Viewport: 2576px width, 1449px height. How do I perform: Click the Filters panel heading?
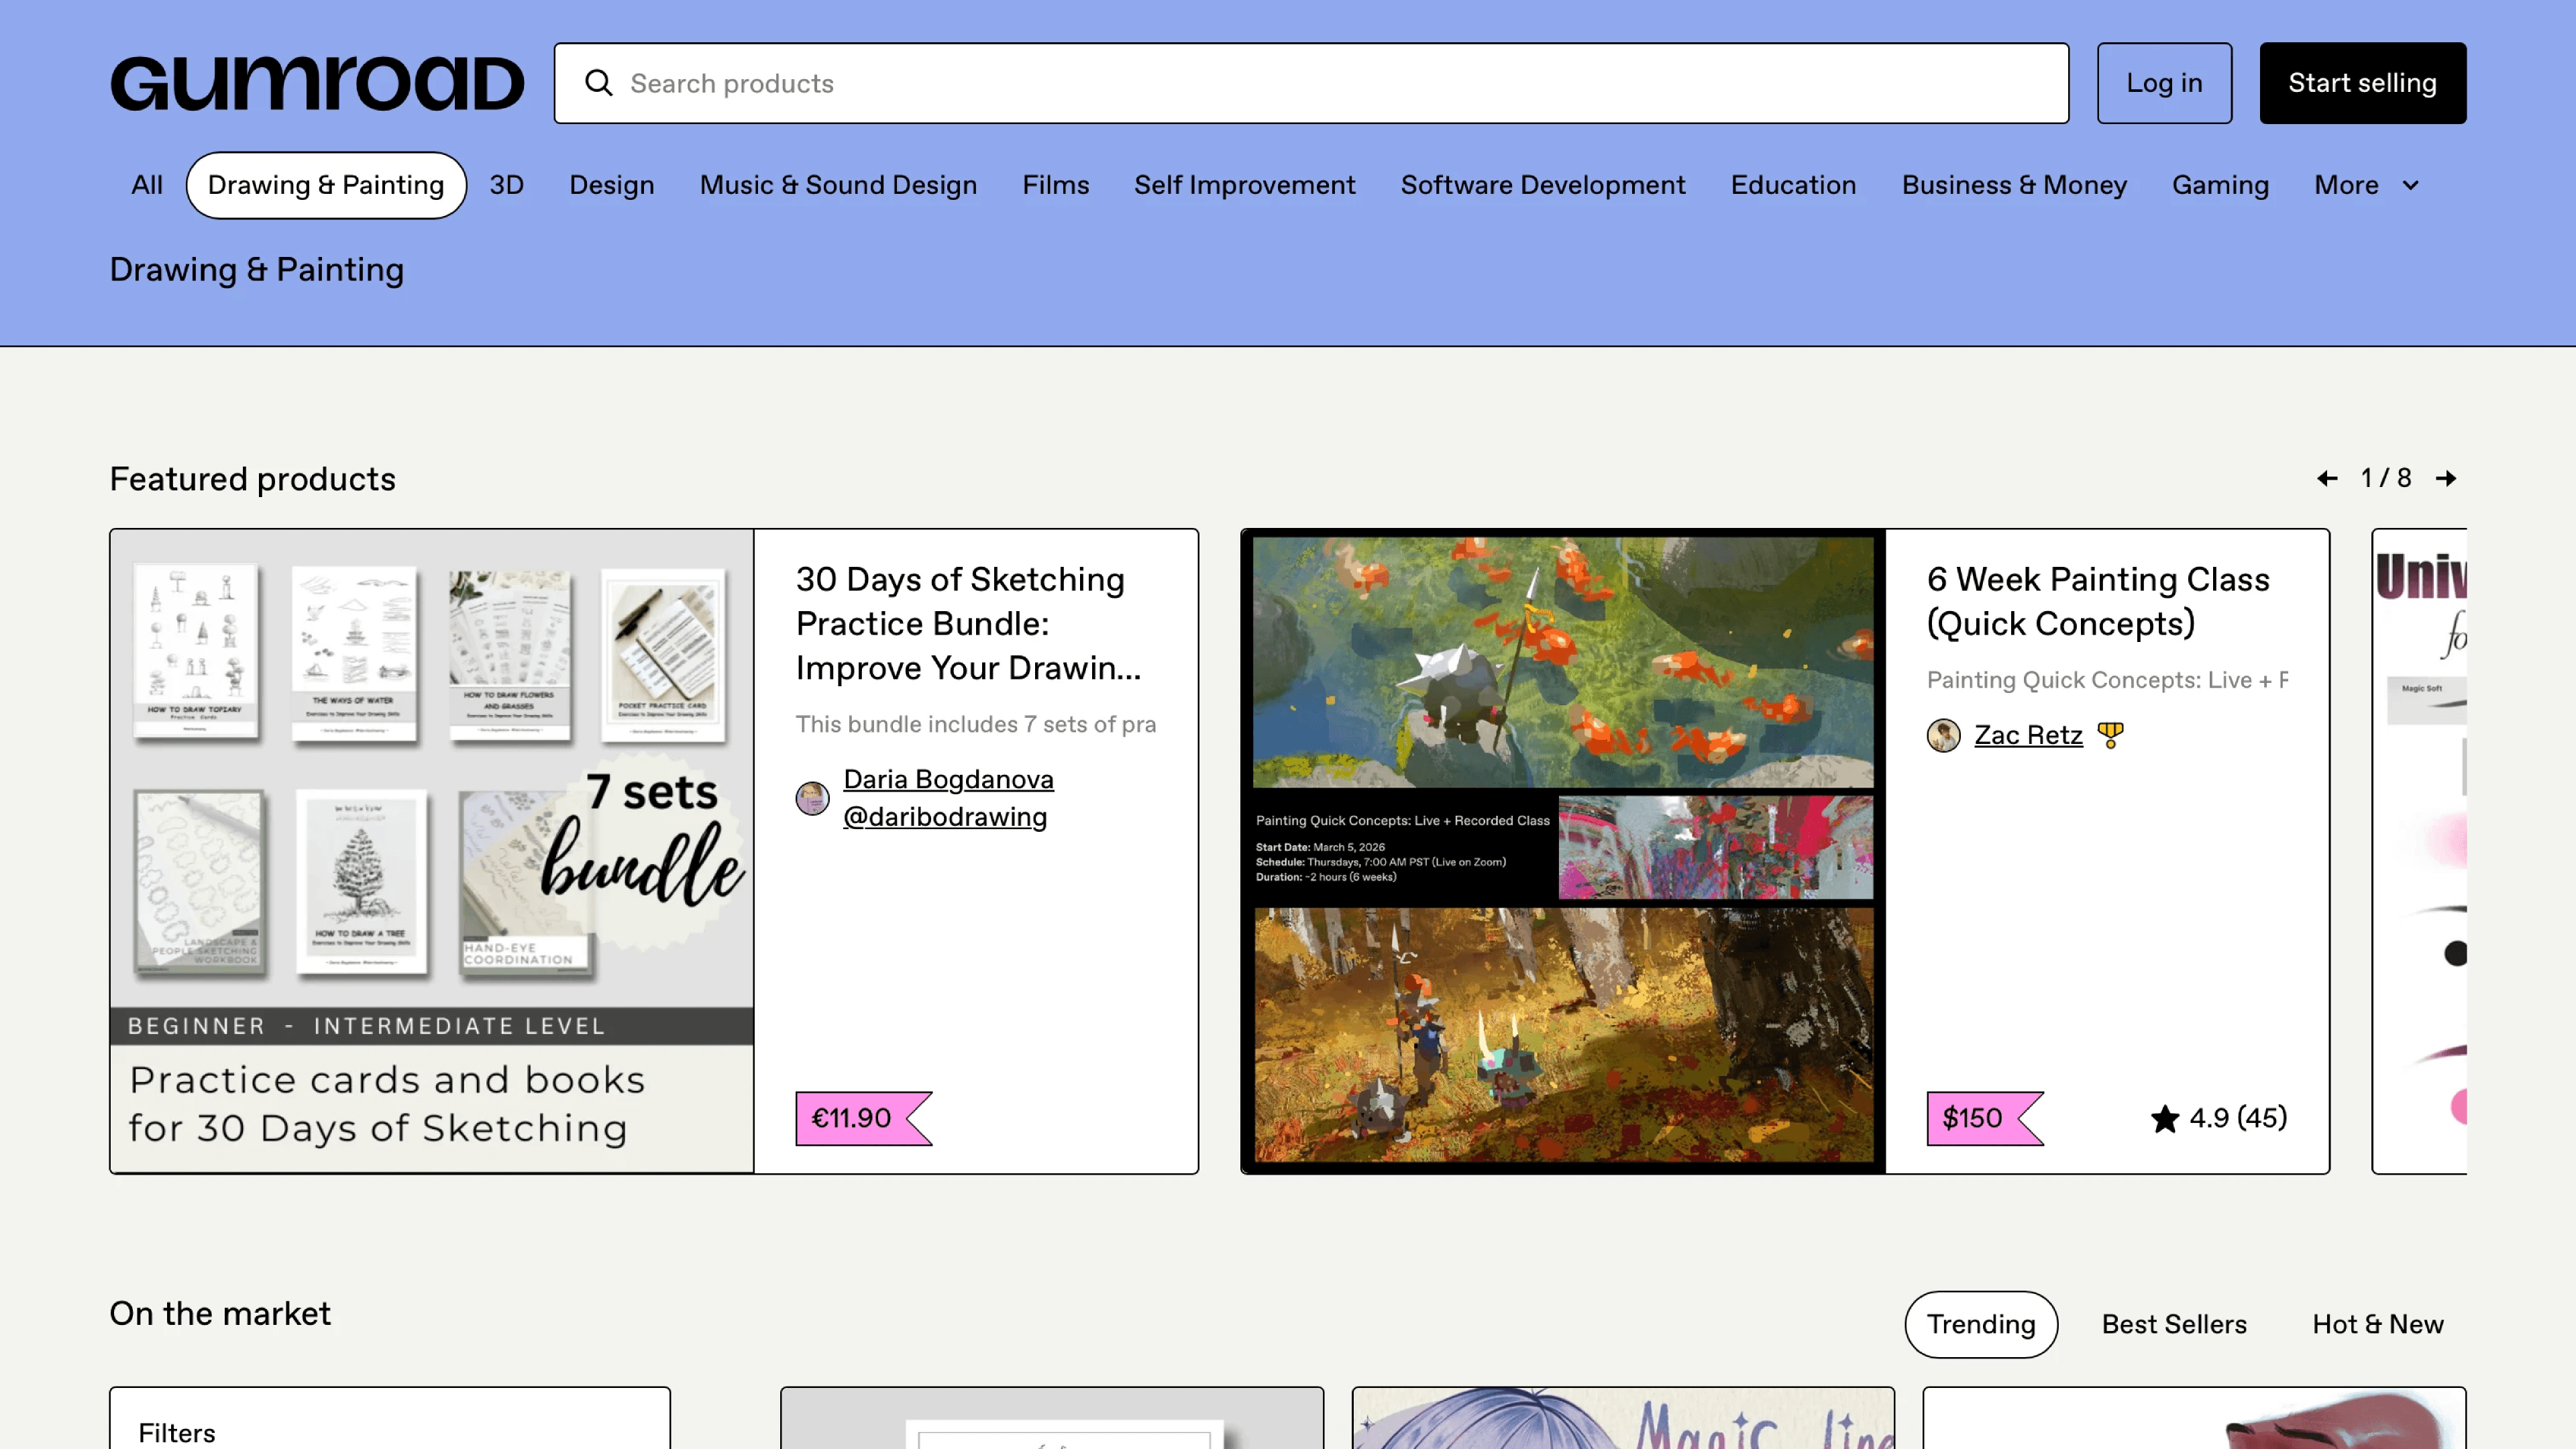click(177, 1433)
